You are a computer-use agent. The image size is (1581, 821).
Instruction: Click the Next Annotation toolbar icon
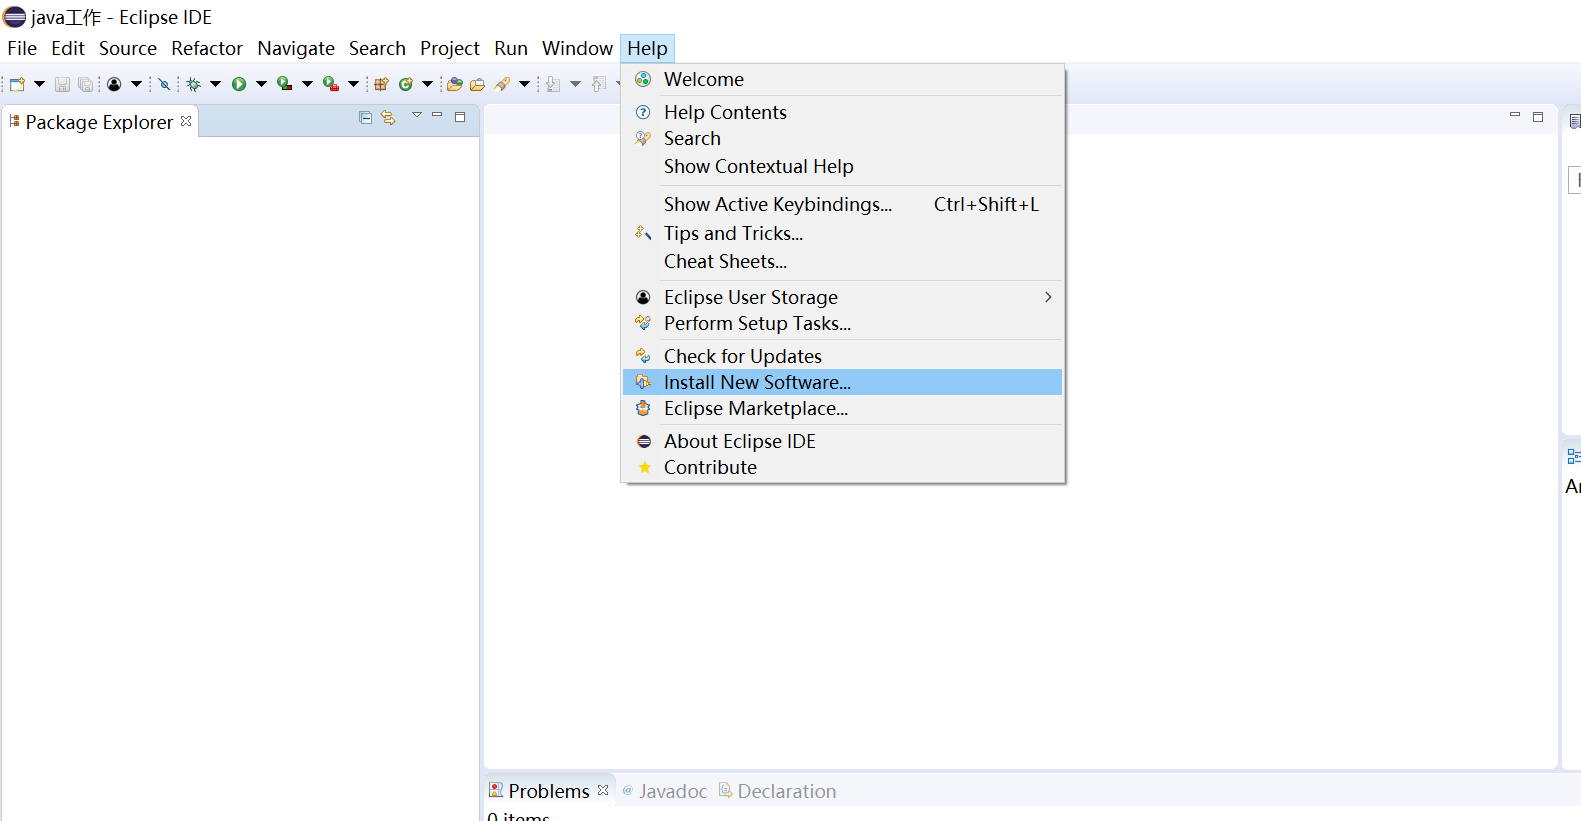point(553,84)
